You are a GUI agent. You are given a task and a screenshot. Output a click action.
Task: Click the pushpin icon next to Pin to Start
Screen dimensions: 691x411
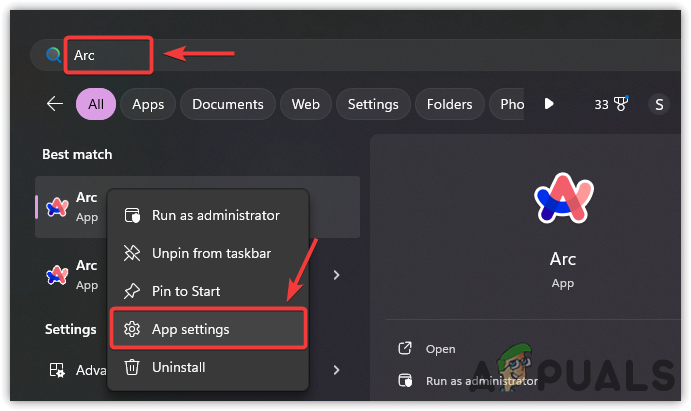[x=132, y=291]
